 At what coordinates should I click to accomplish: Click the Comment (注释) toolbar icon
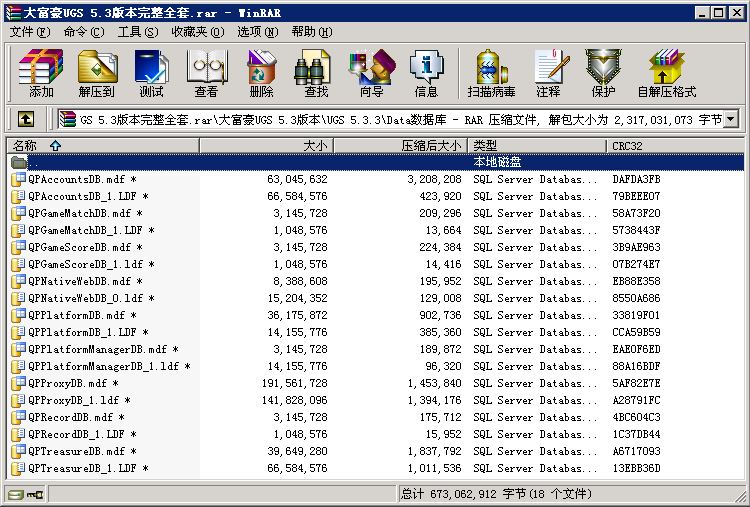548,73
